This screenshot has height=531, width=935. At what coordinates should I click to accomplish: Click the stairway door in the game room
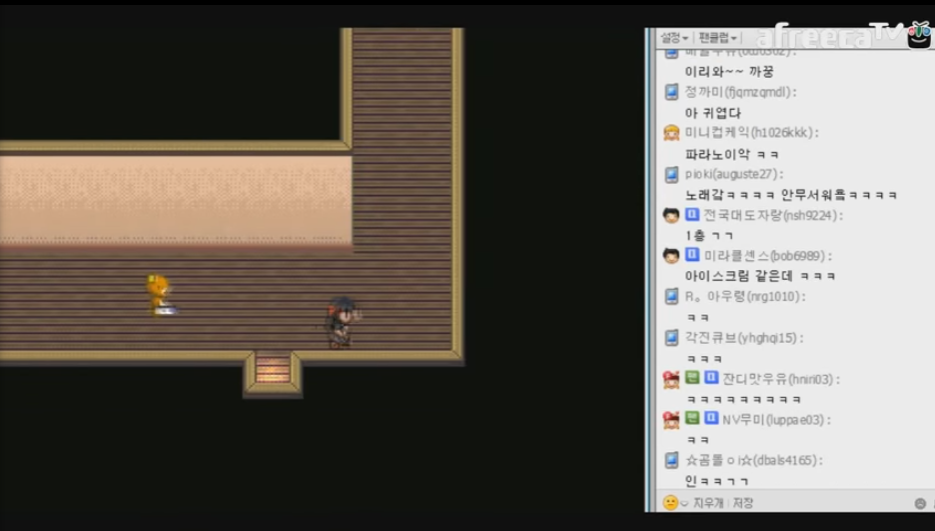[x=273, y=370]
